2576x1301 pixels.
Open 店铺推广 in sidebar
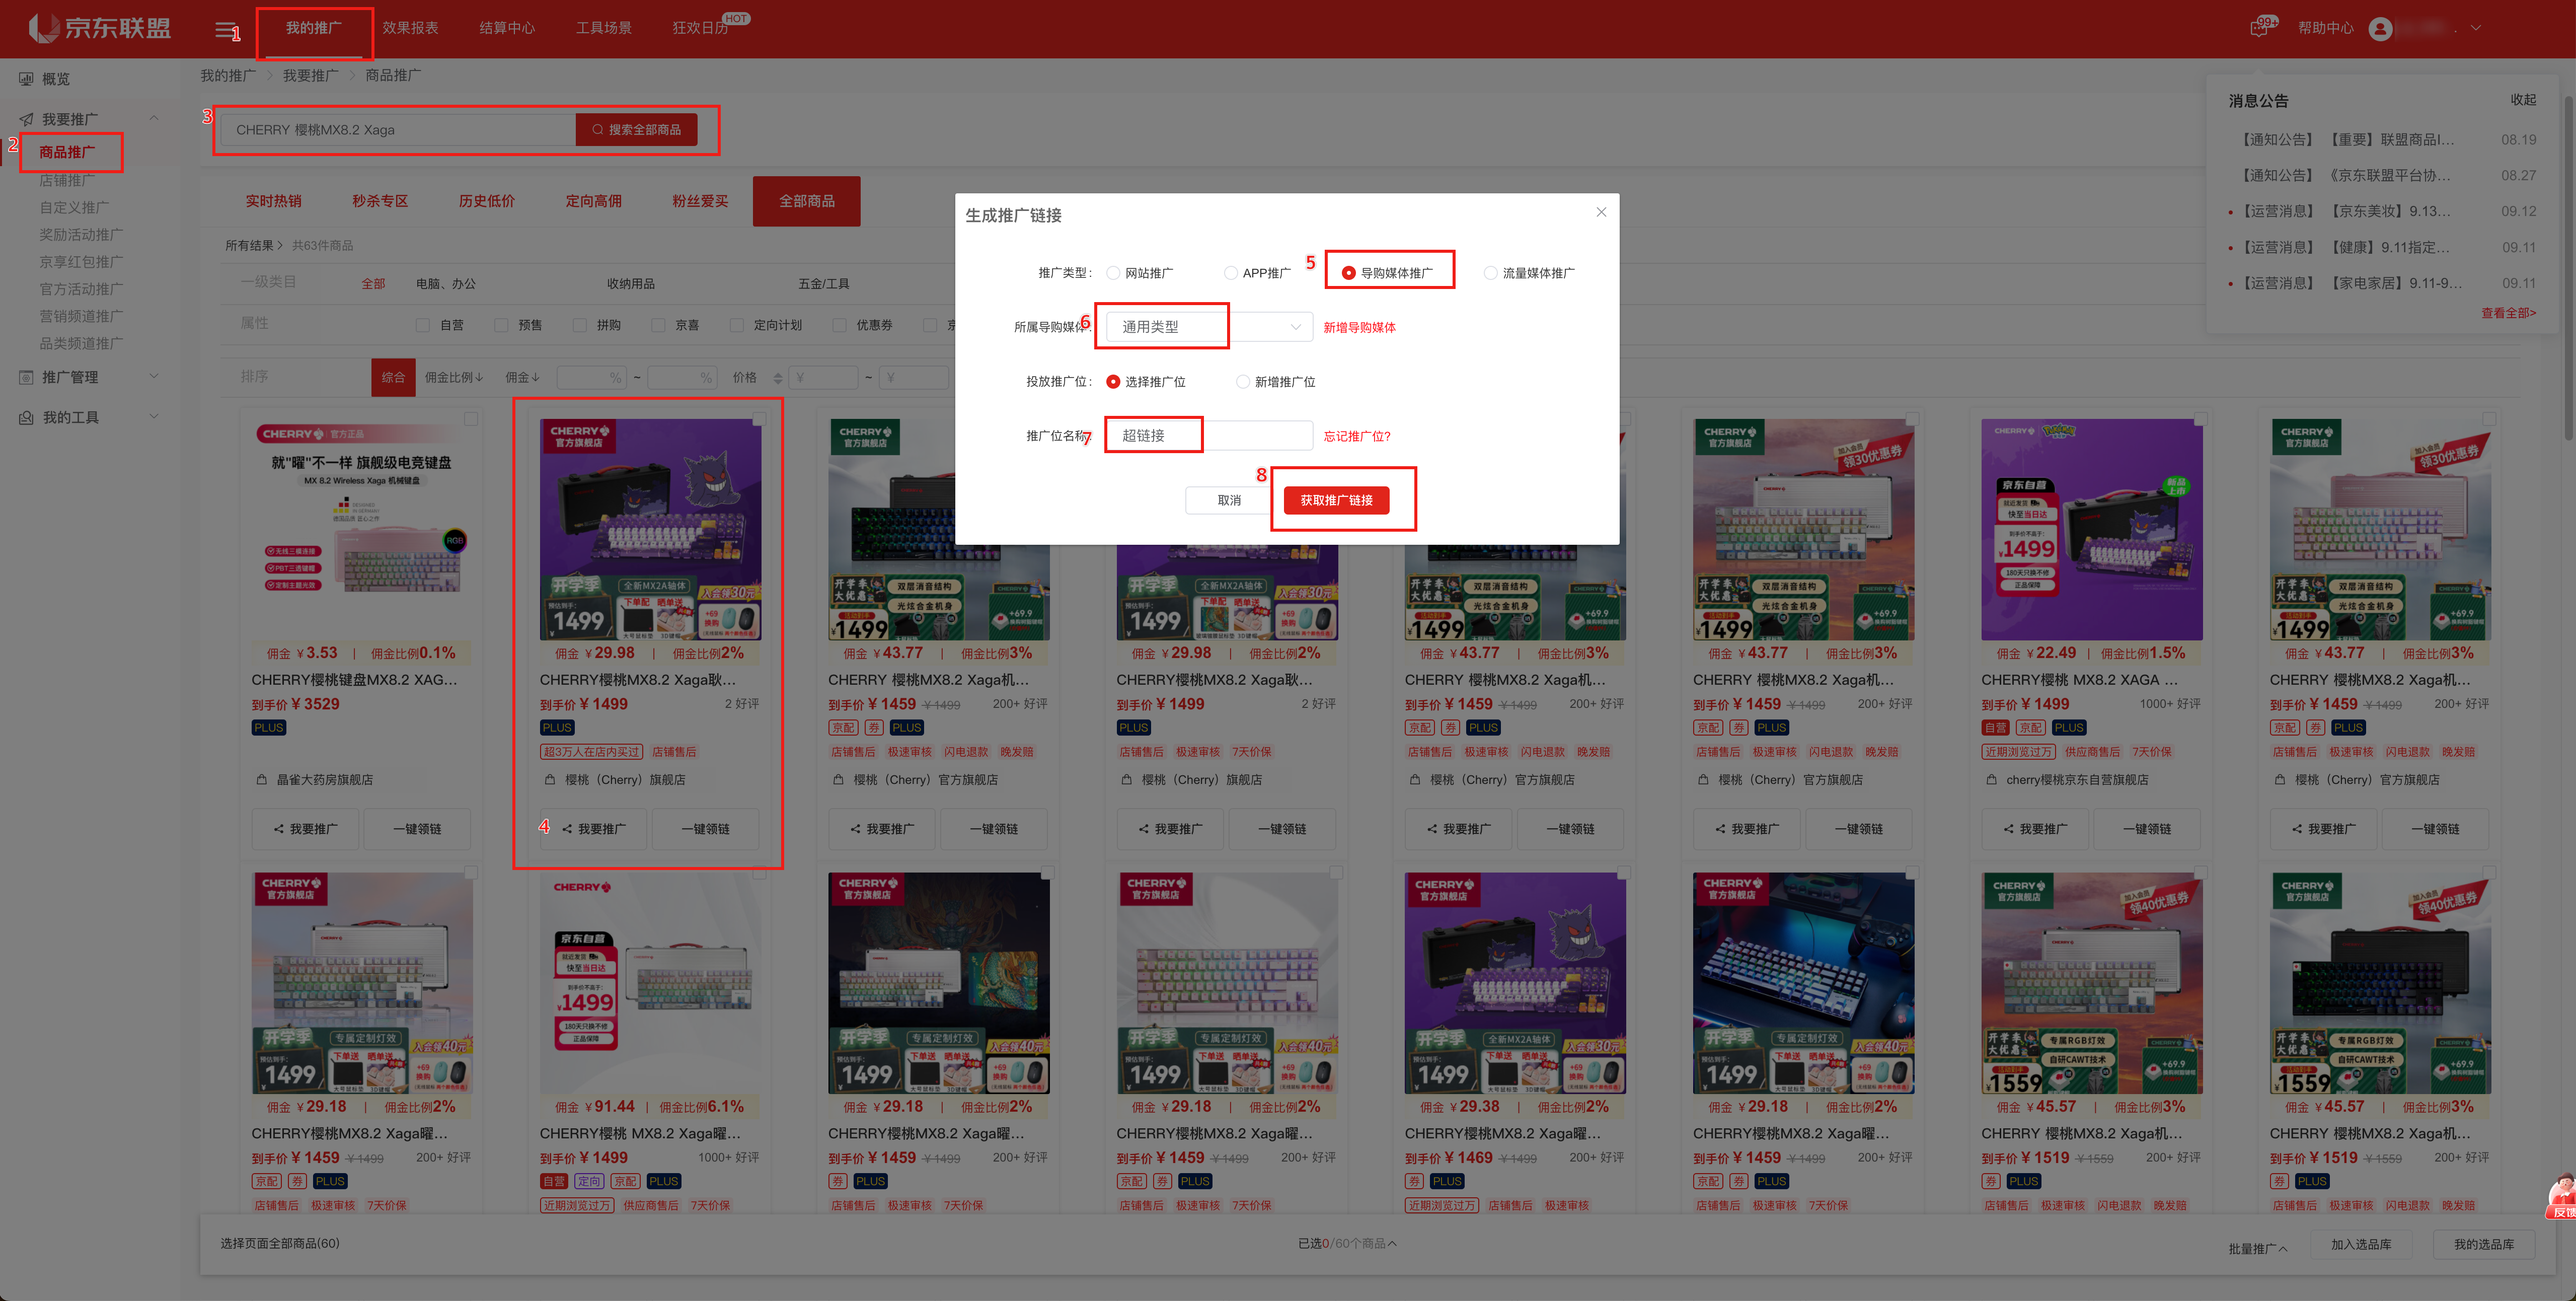pos(67,180)
